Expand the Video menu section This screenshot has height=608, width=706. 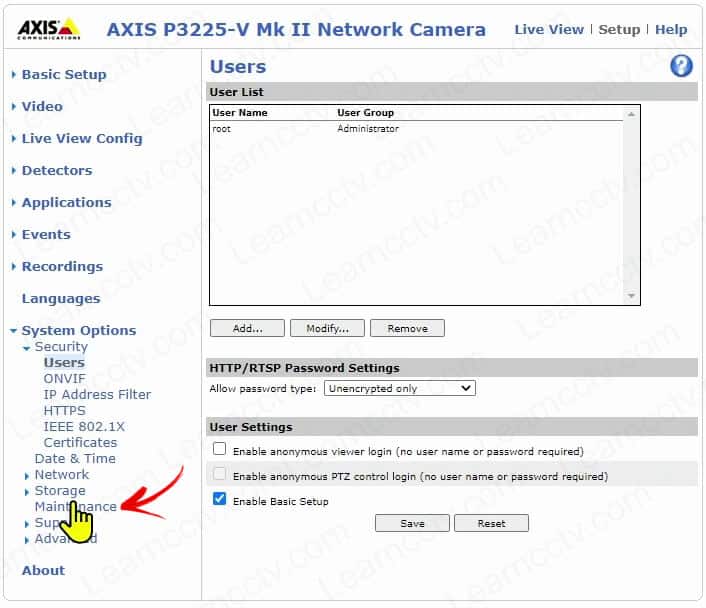[42, 106]
